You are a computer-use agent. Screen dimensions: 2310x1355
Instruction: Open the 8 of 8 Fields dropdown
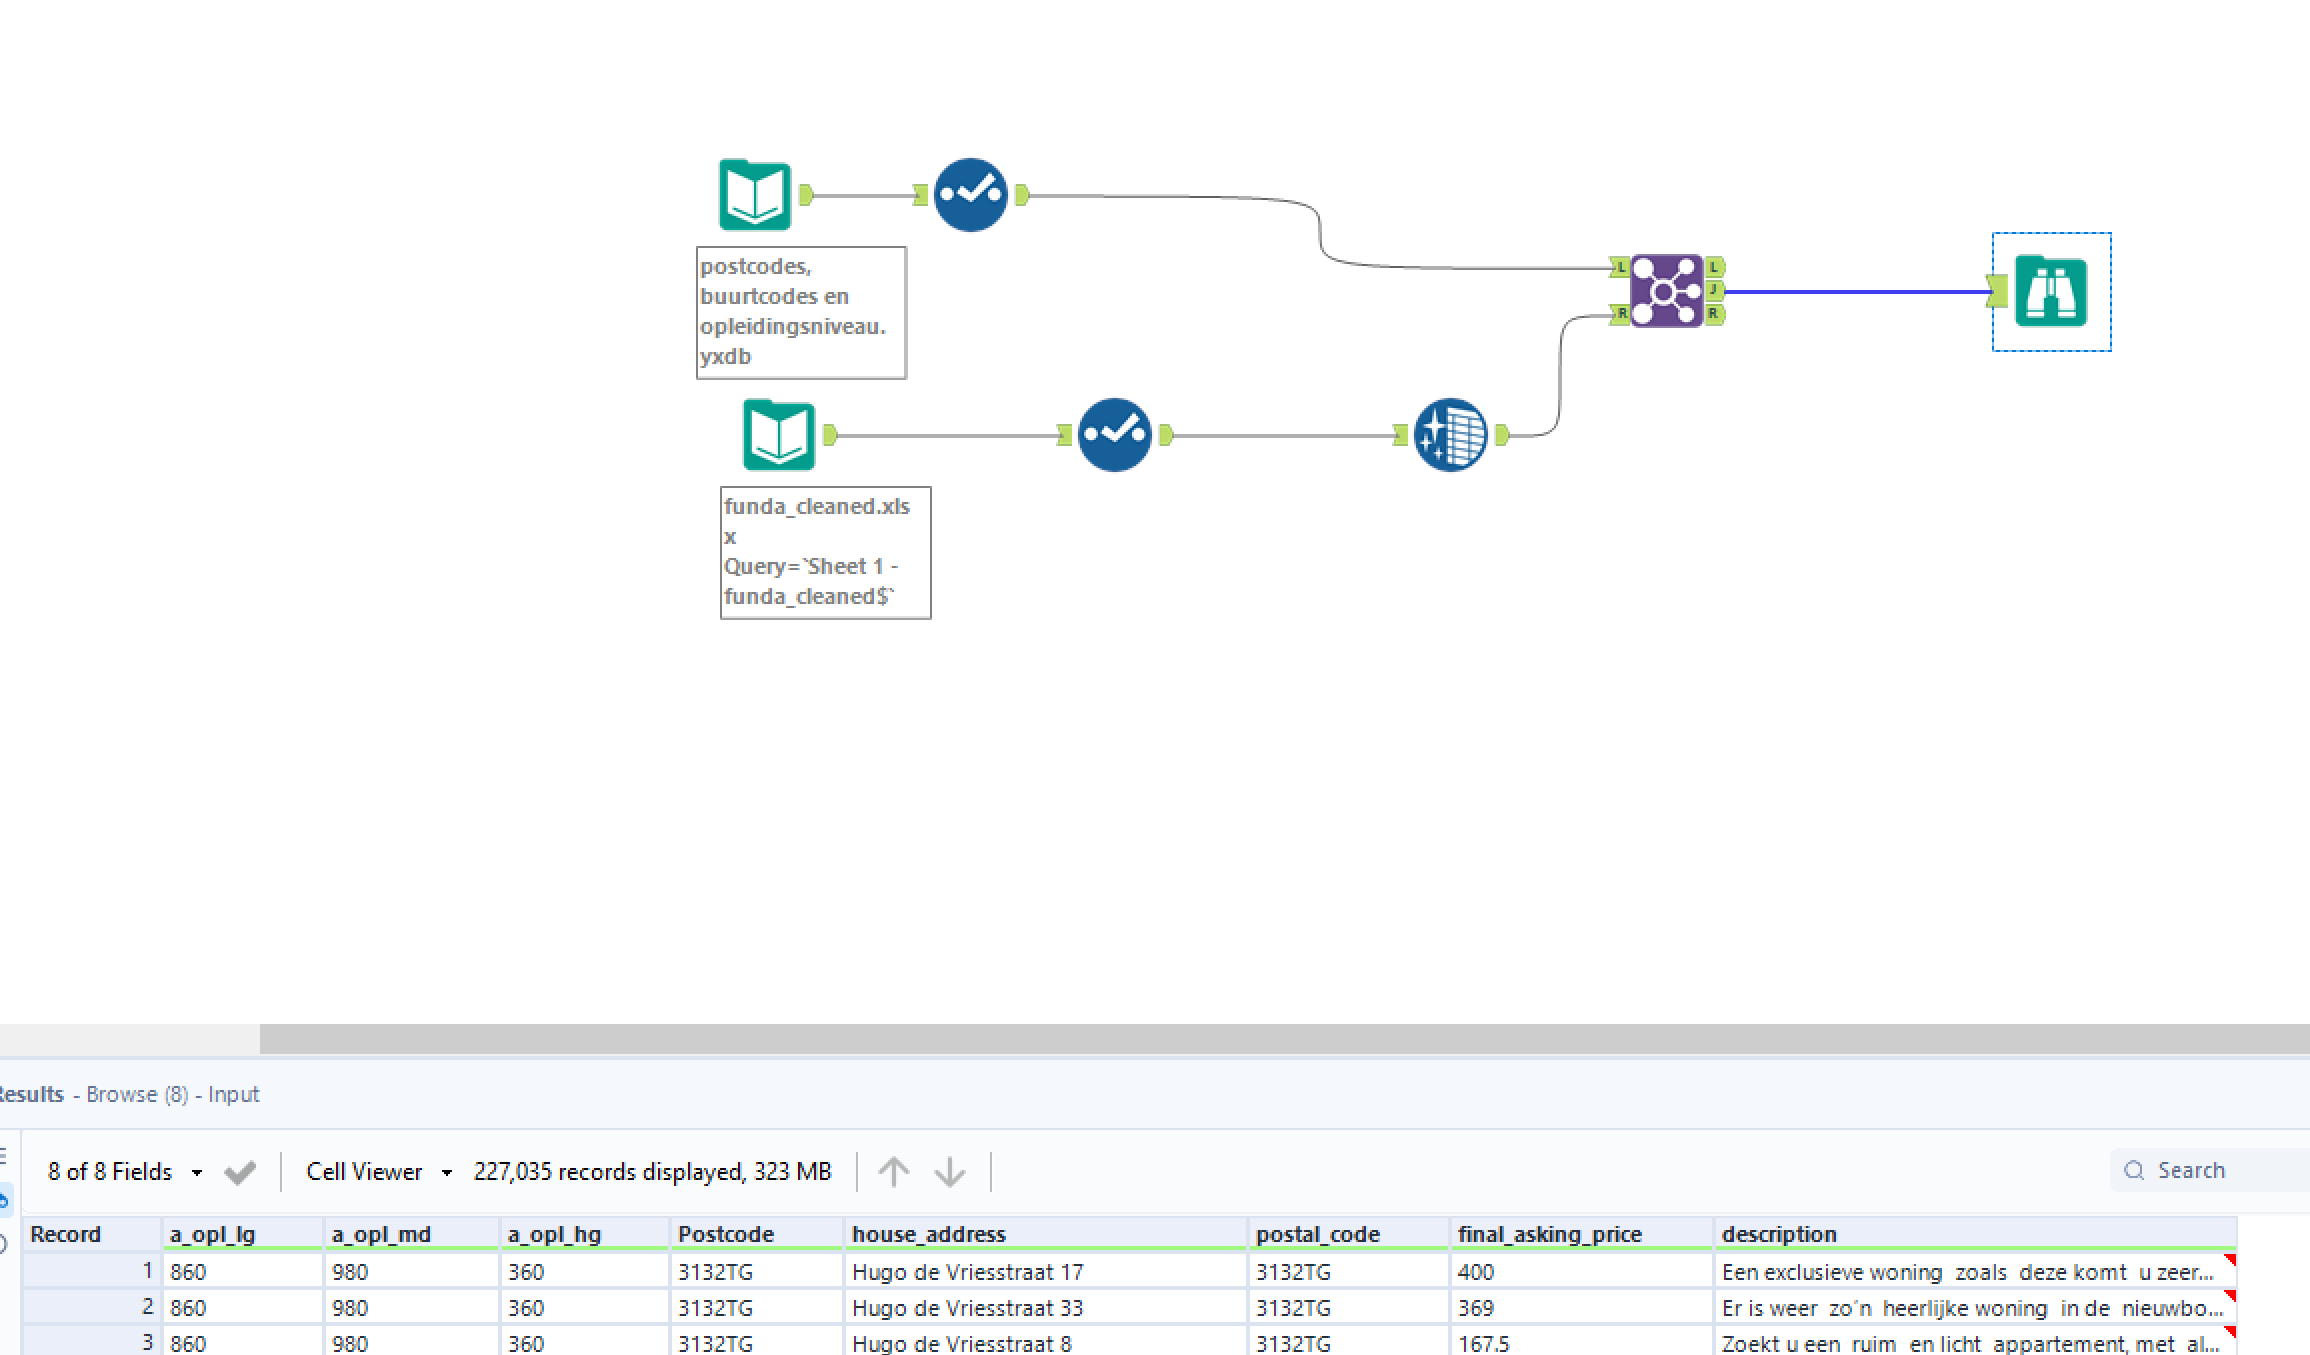point(125,1172)
